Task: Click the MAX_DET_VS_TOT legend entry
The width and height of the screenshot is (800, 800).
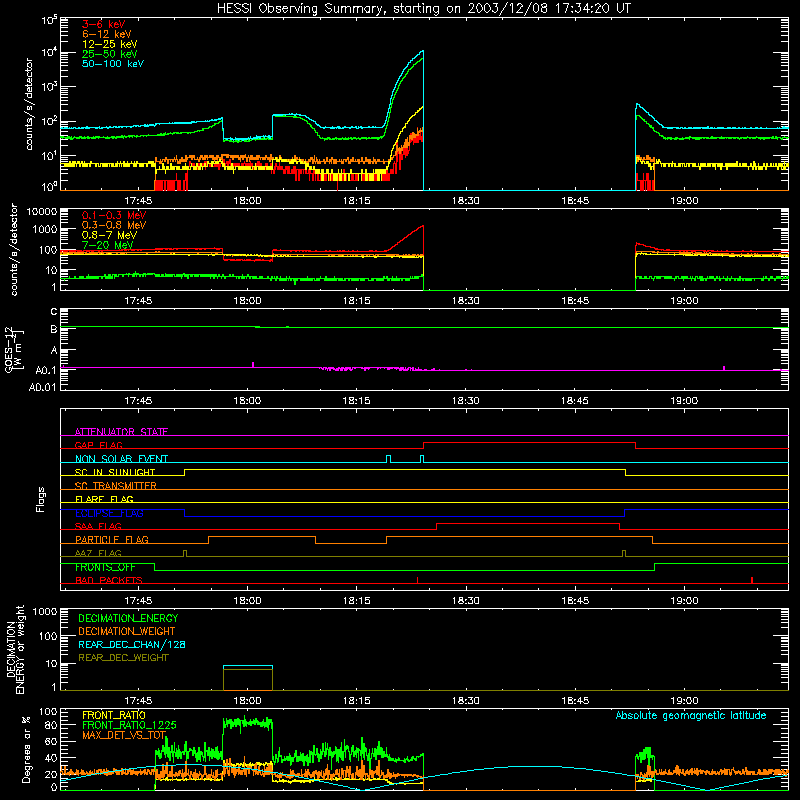Action: point(124,735)
